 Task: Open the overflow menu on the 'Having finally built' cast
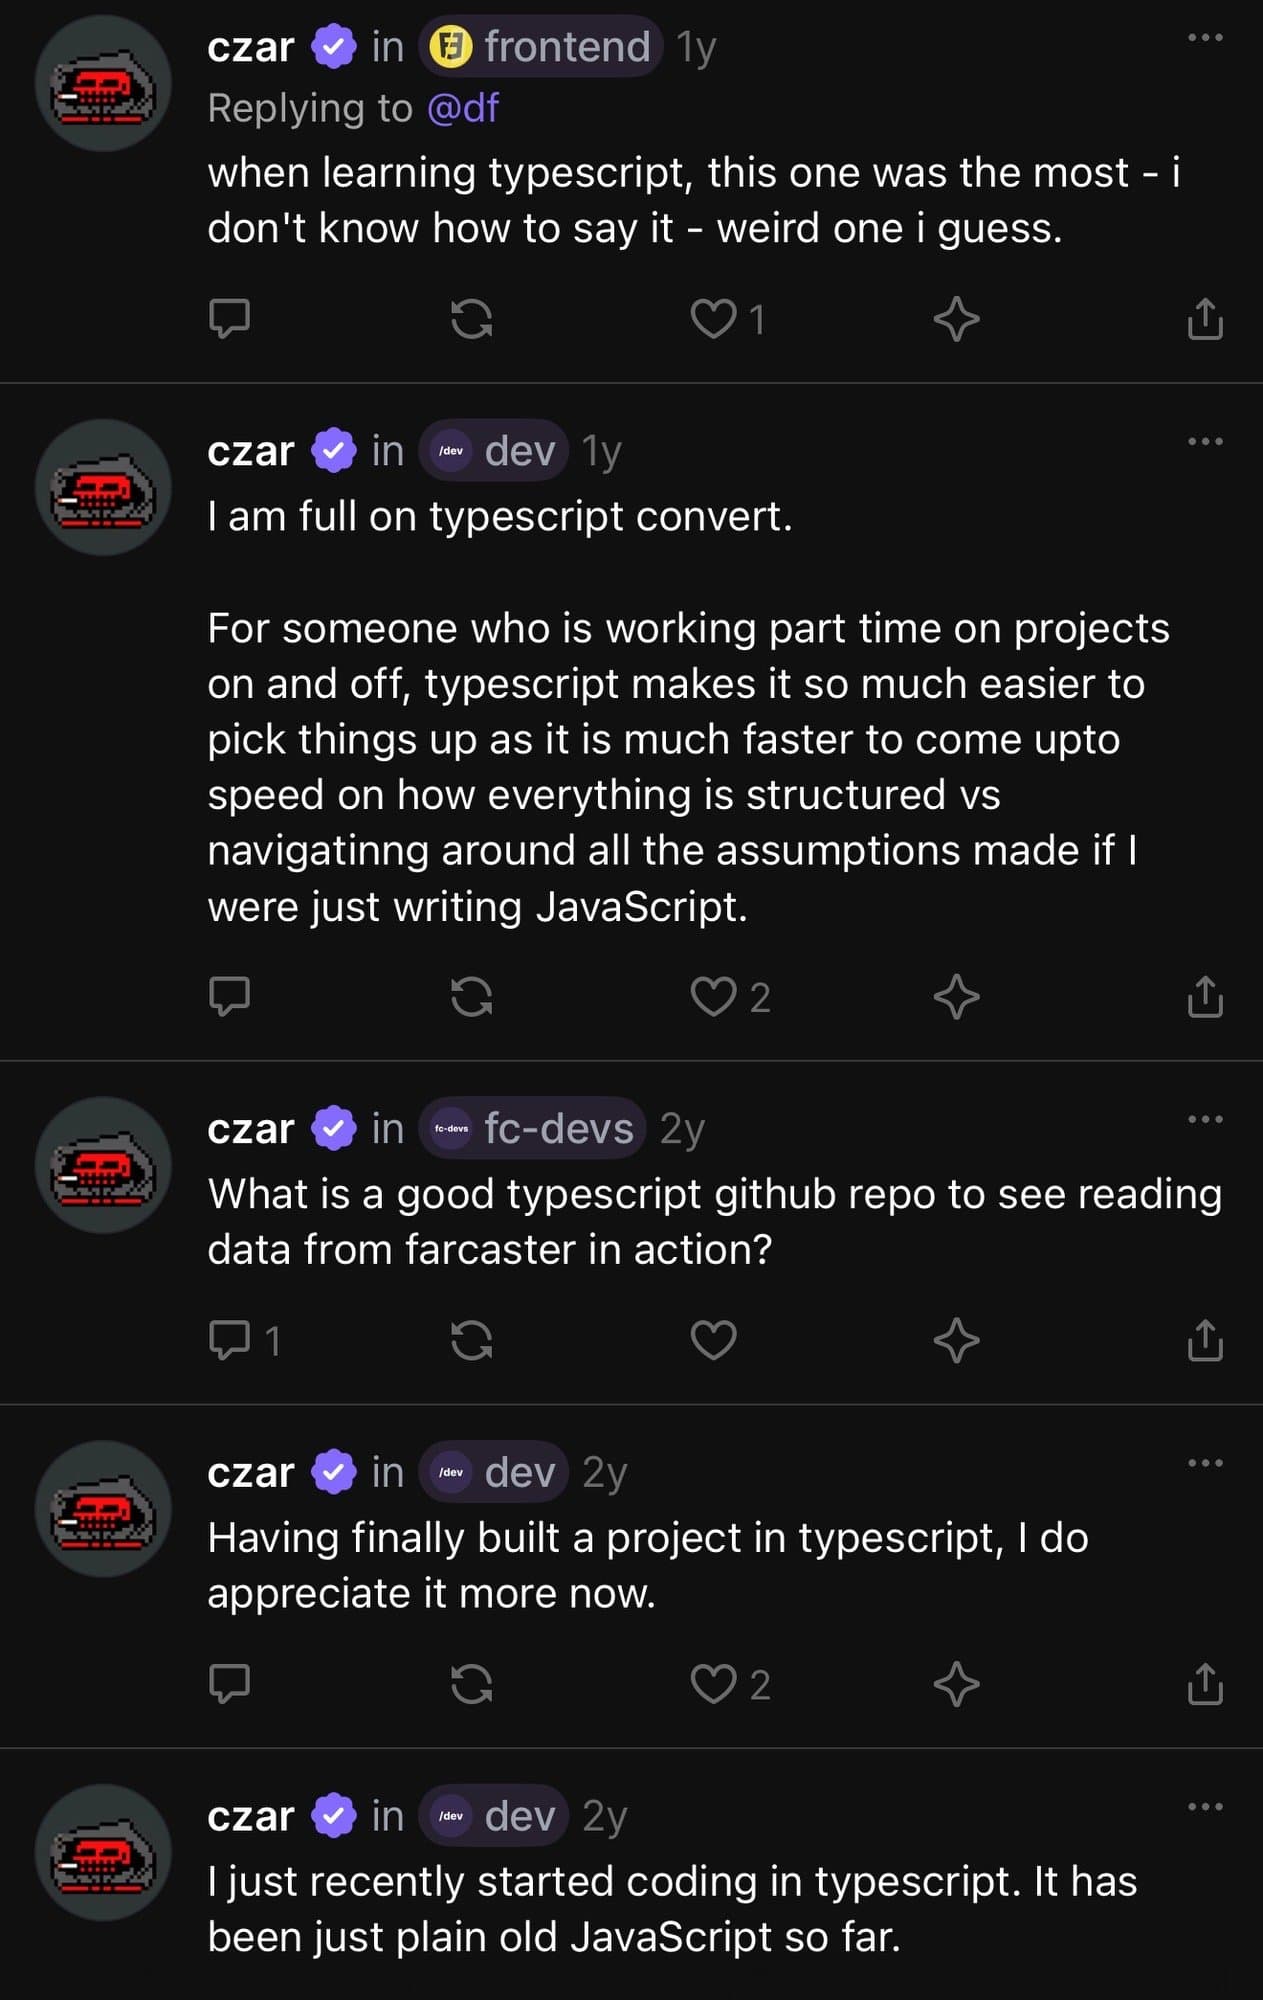(1205, 1463)
